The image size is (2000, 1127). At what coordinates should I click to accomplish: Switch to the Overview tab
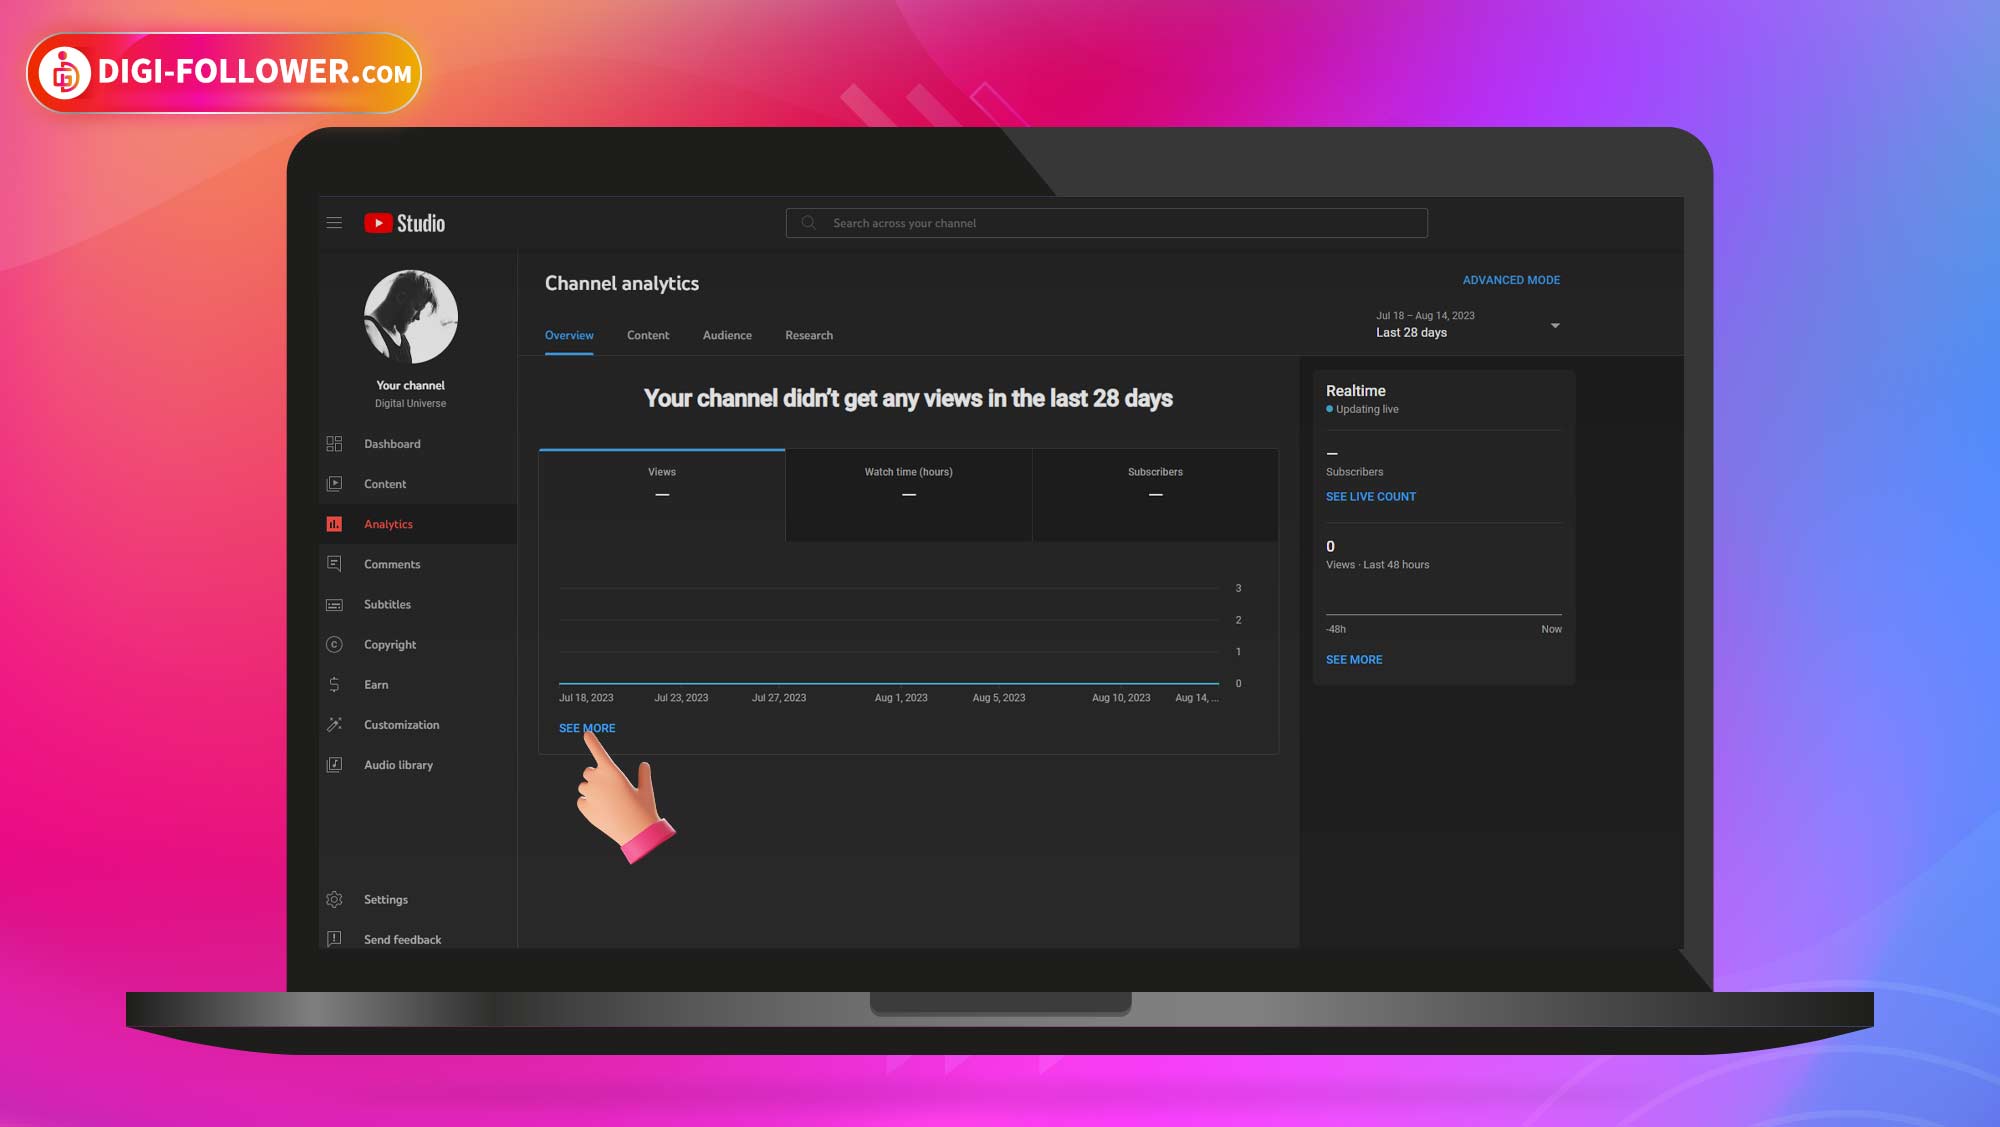coord(569,336)
